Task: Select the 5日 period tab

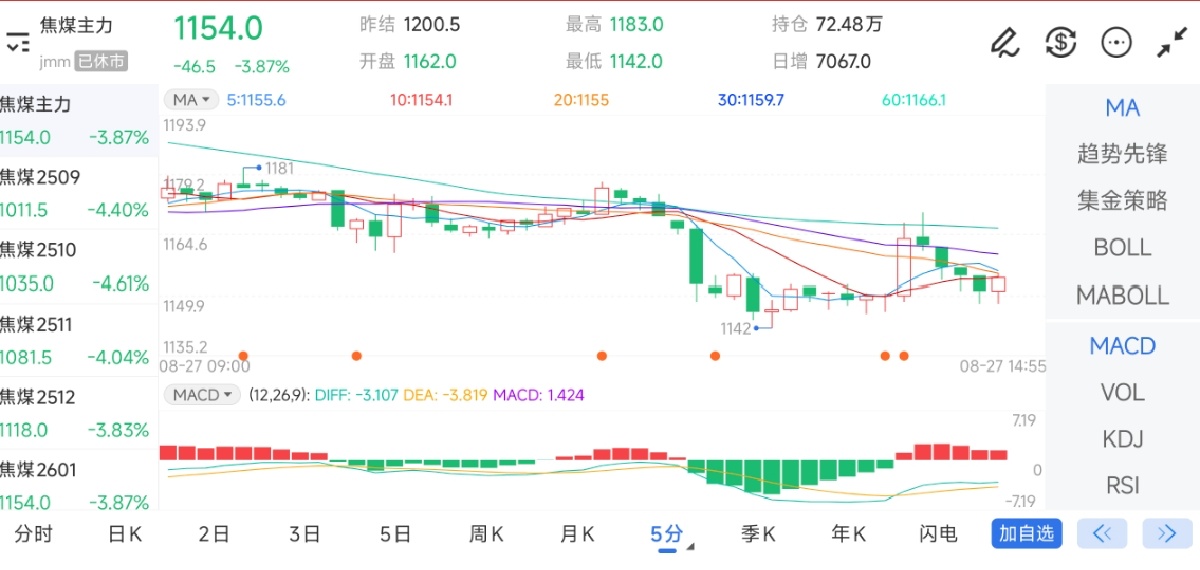Action: point(396,534)
